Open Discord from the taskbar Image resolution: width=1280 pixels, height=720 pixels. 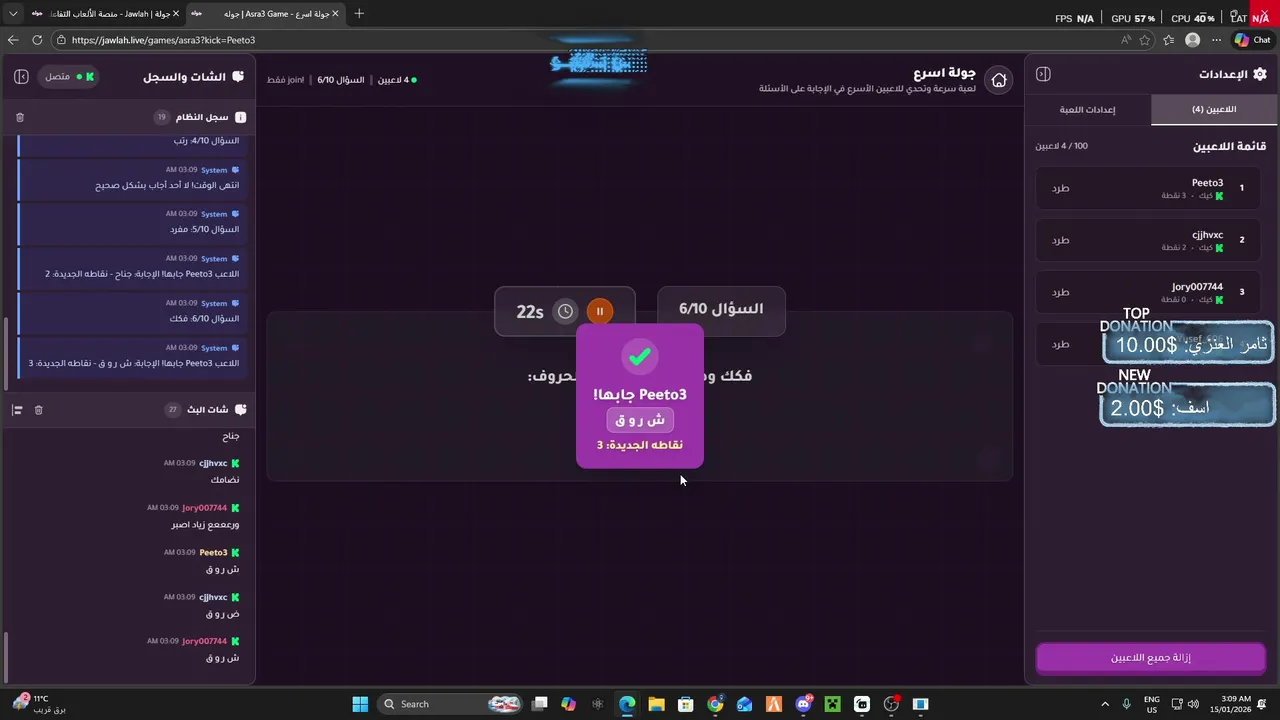click(804, 704)
